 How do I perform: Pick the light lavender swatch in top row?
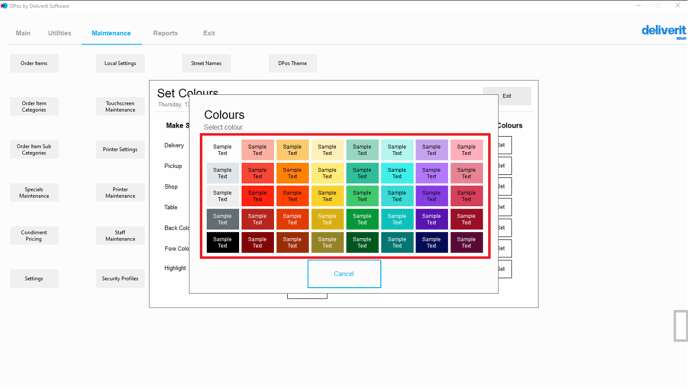432,150
